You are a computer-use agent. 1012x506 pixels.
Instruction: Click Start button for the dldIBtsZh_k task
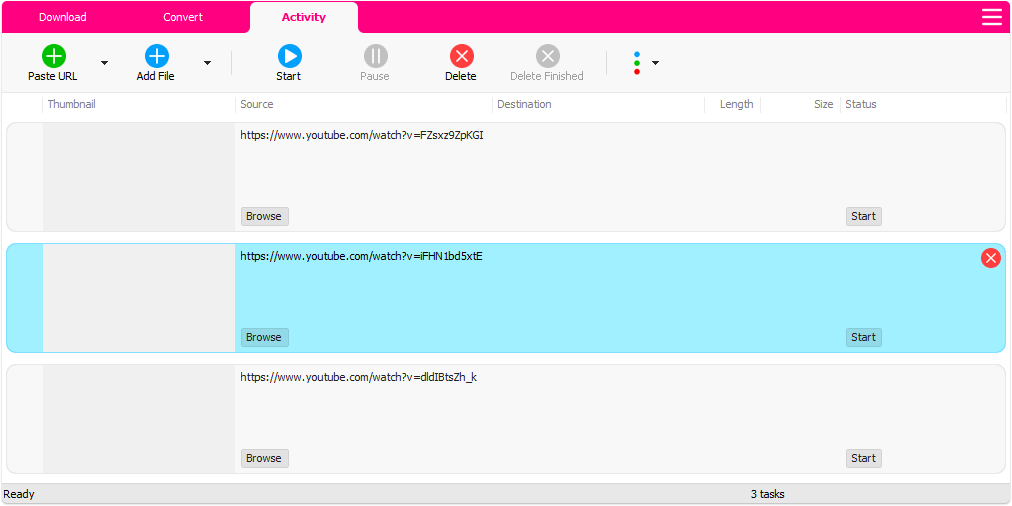(x=863, y=458)
